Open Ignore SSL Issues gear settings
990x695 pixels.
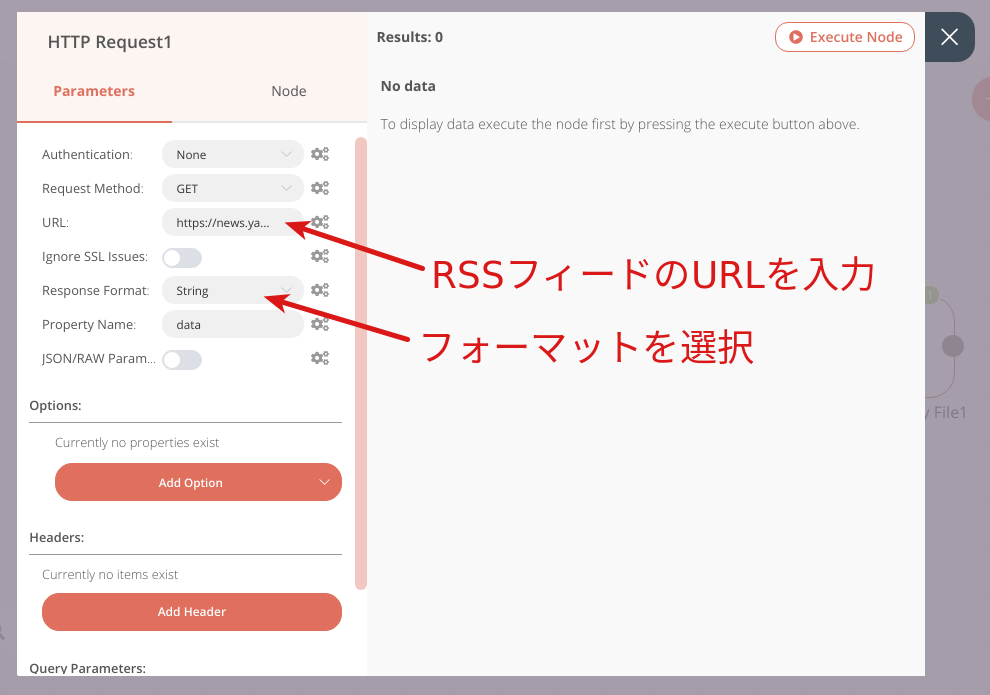point(319,256)
